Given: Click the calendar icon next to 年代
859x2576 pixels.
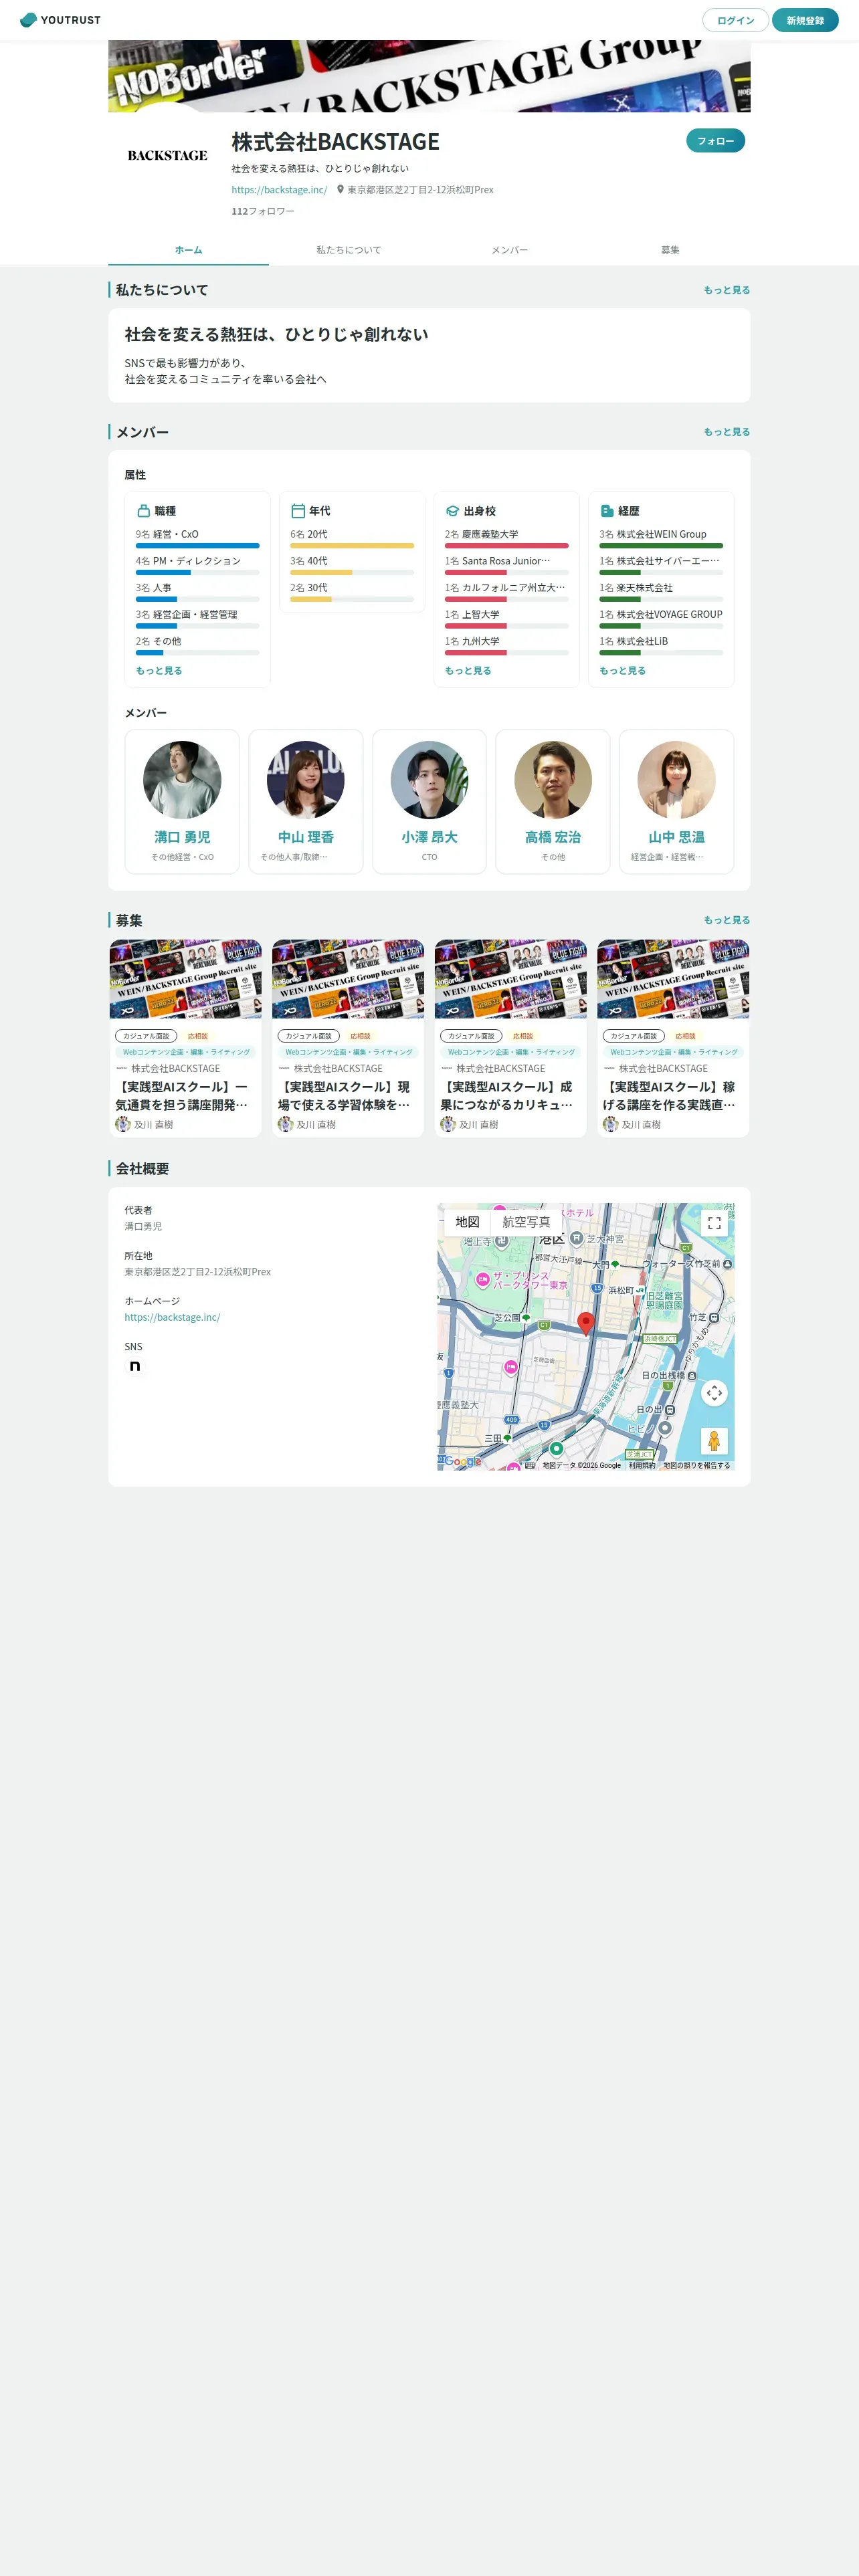Looking at the screenshot, I should click(298, 511).
